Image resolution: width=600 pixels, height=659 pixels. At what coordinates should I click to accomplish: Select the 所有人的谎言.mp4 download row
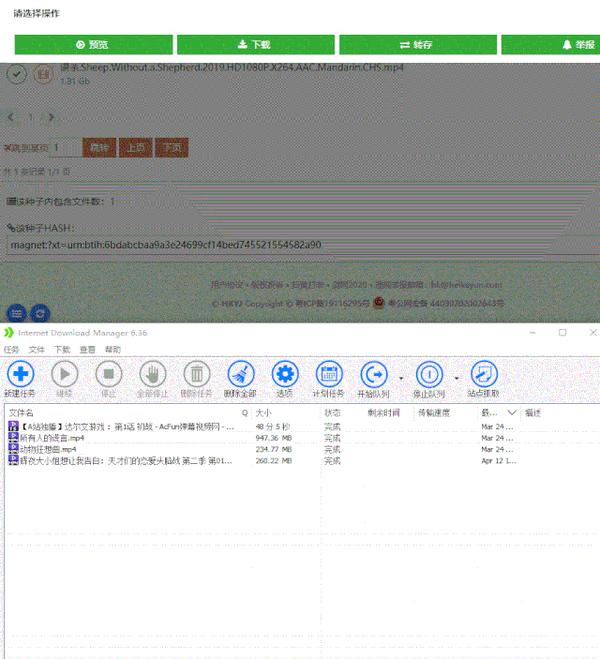[303, 438]
